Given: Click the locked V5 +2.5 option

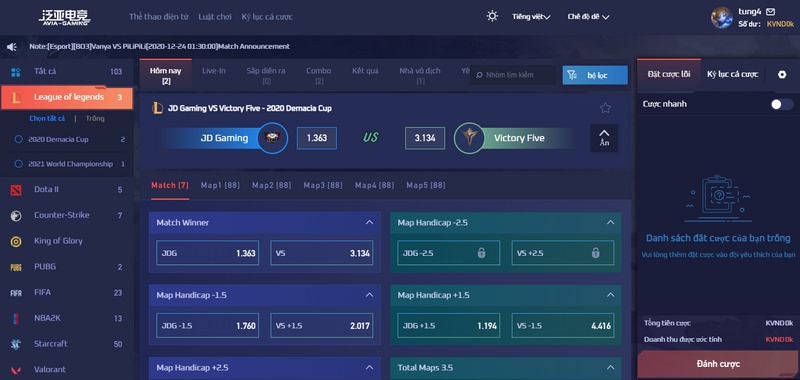Looking at the screenshot, I should pos(563,253).
